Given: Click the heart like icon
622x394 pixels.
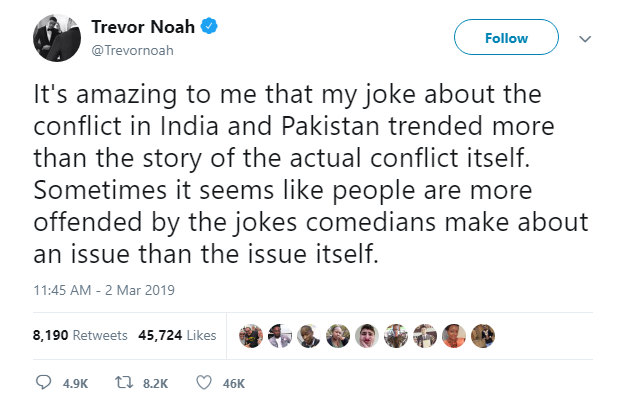Looking at the screenshot, I should click(204, 383).
